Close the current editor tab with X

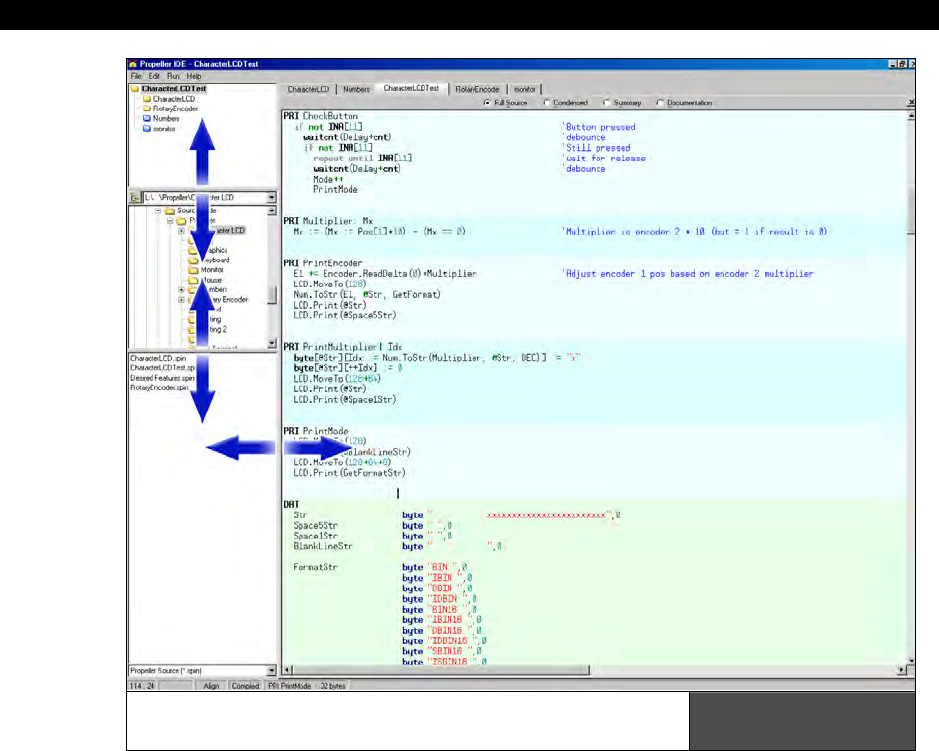point(911,103)
